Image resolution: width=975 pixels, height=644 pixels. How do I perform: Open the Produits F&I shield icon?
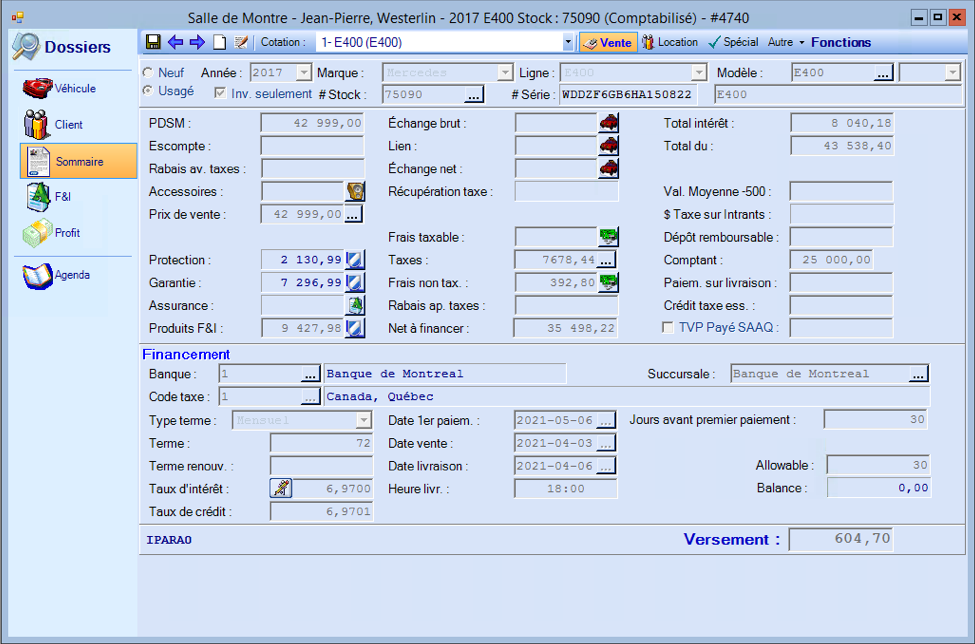(x=355, y=328)
